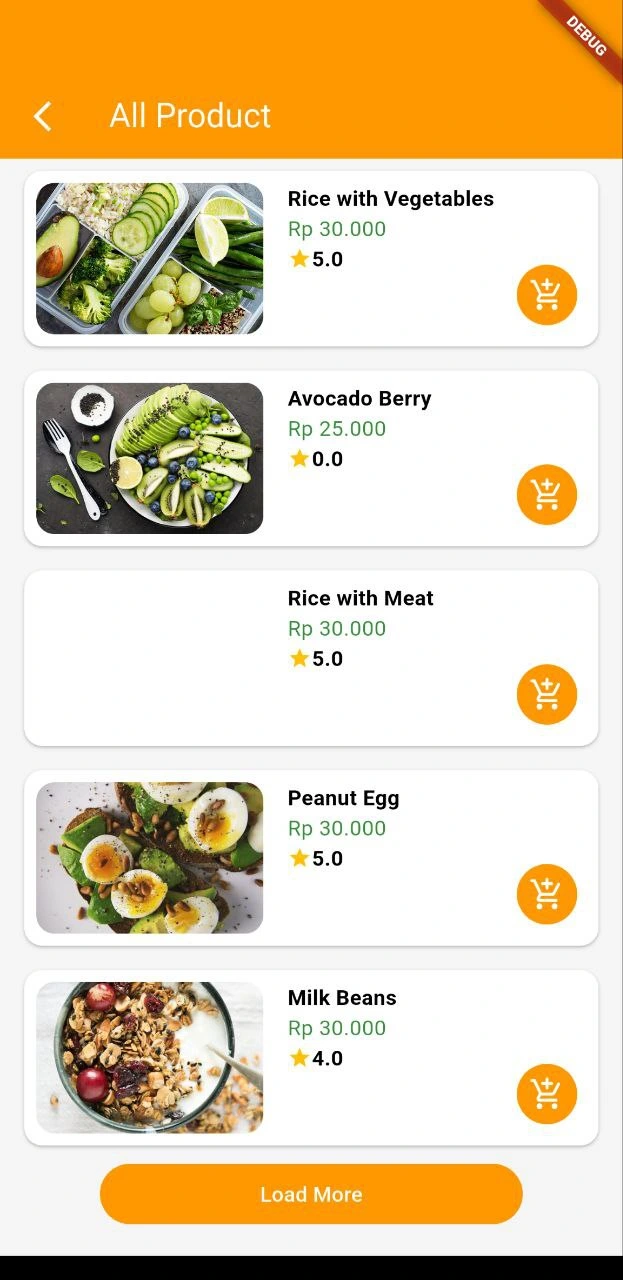Screen dimensions: 623x1280
Task: Click the All Product header title
Action: click(190, 116)
